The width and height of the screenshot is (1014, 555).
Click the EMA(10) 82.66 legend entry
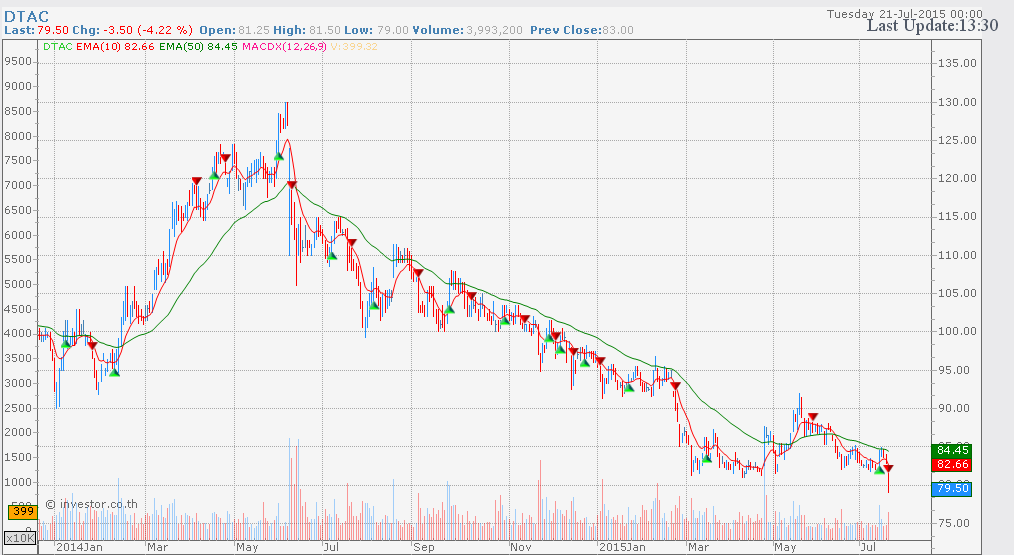(x=115, y=47)
